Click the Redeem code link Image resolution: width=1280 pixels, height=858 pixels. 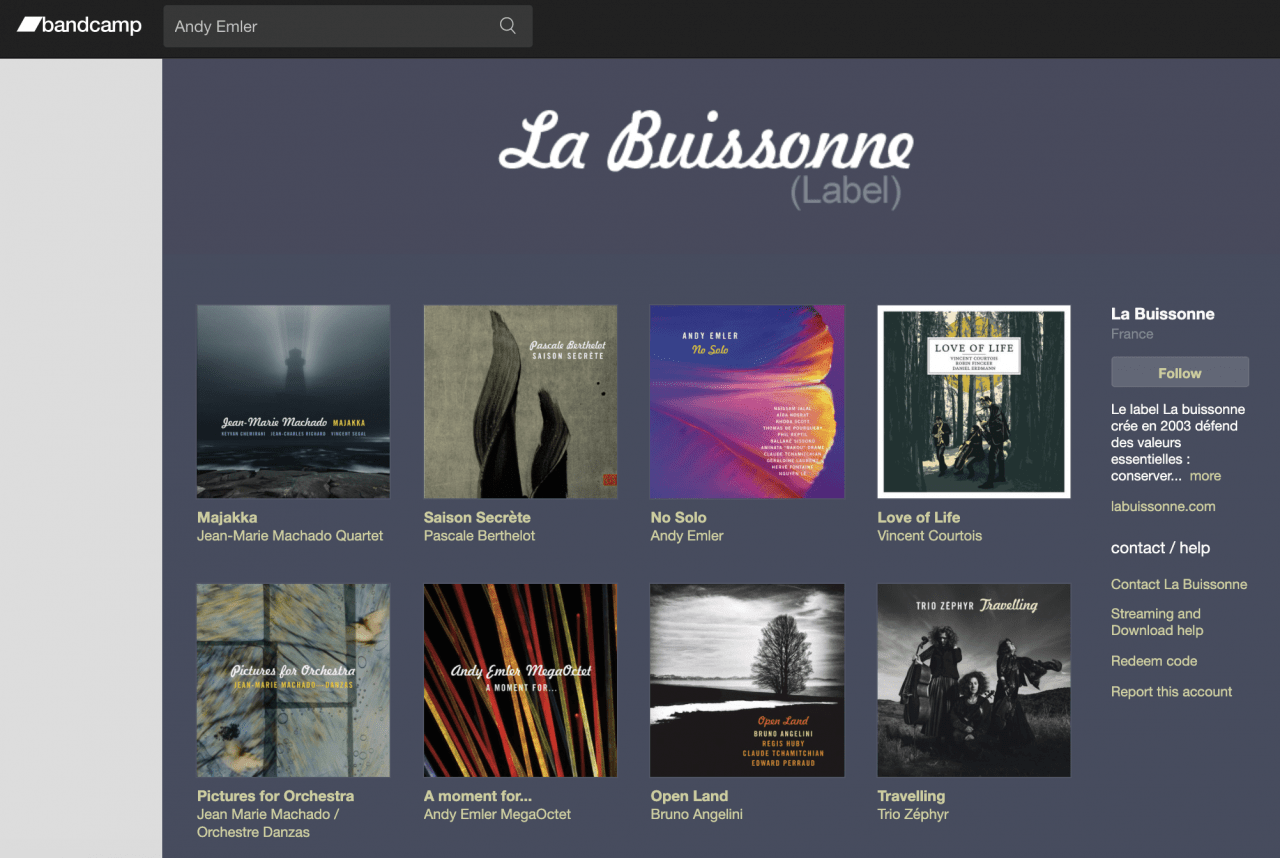pyautogui.click(x=1154, y=661)
